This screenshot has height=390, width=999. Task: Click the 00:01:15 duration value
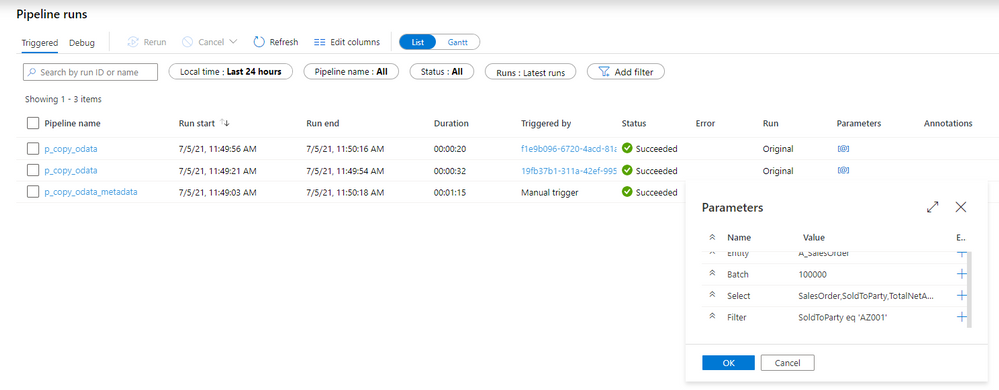449,192
